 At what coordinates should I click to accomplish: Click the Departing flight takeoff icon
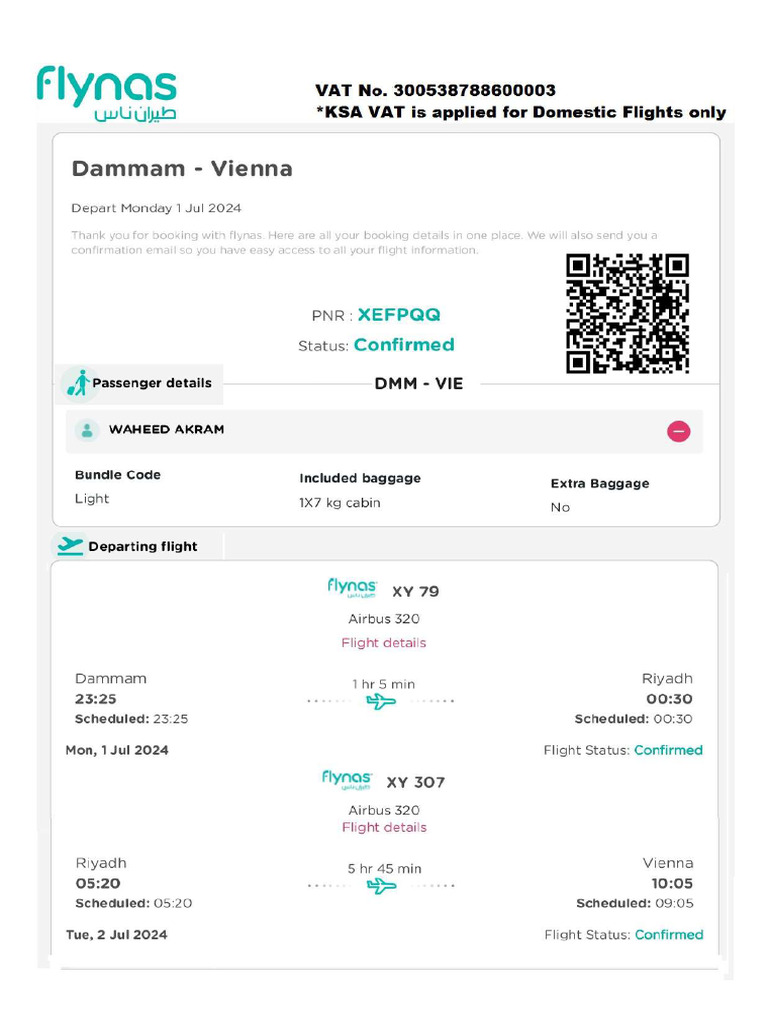(x=70, y=546)
